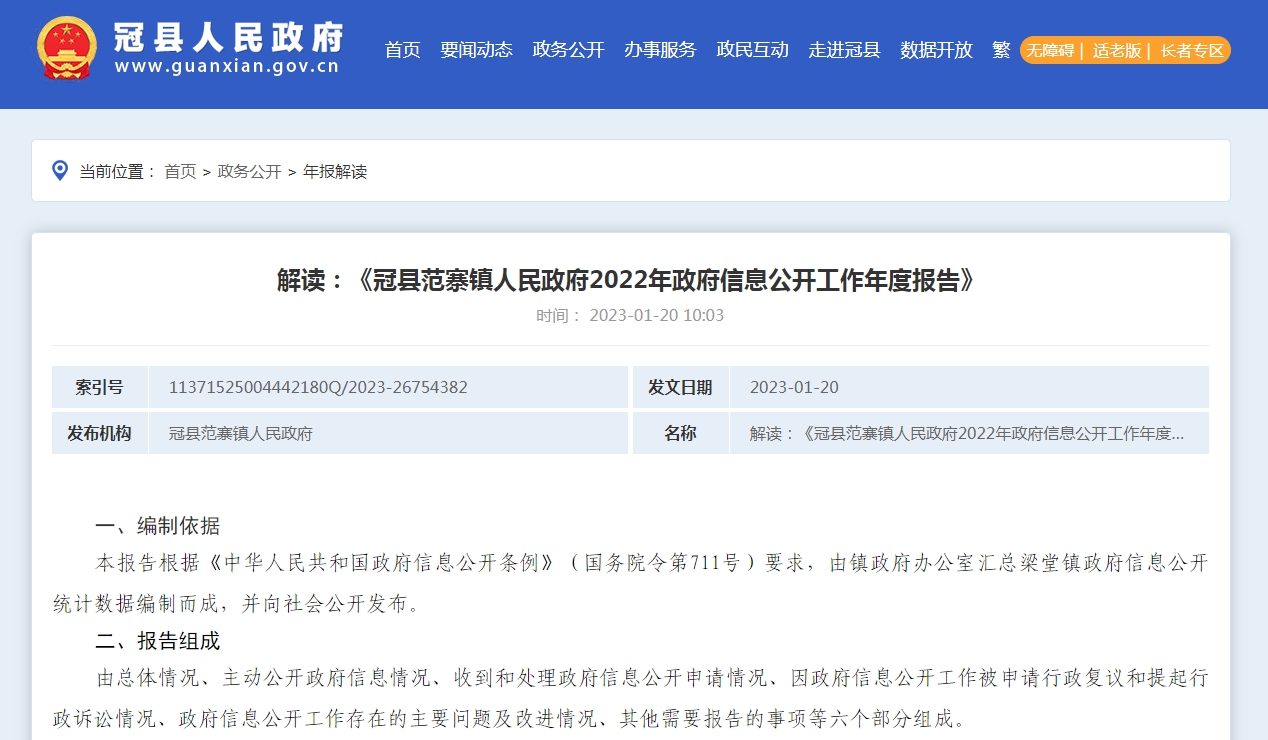
Task: Click the 名称 label cell
Action: pos(681,433)
